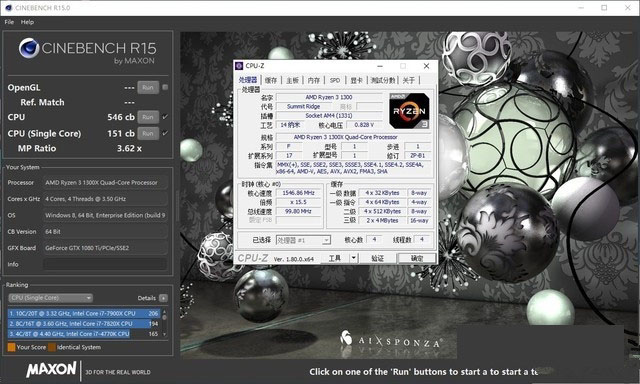640x384 pixels.
Task: Click the multiplier x 15.5 value
Action: click(298, 202)
